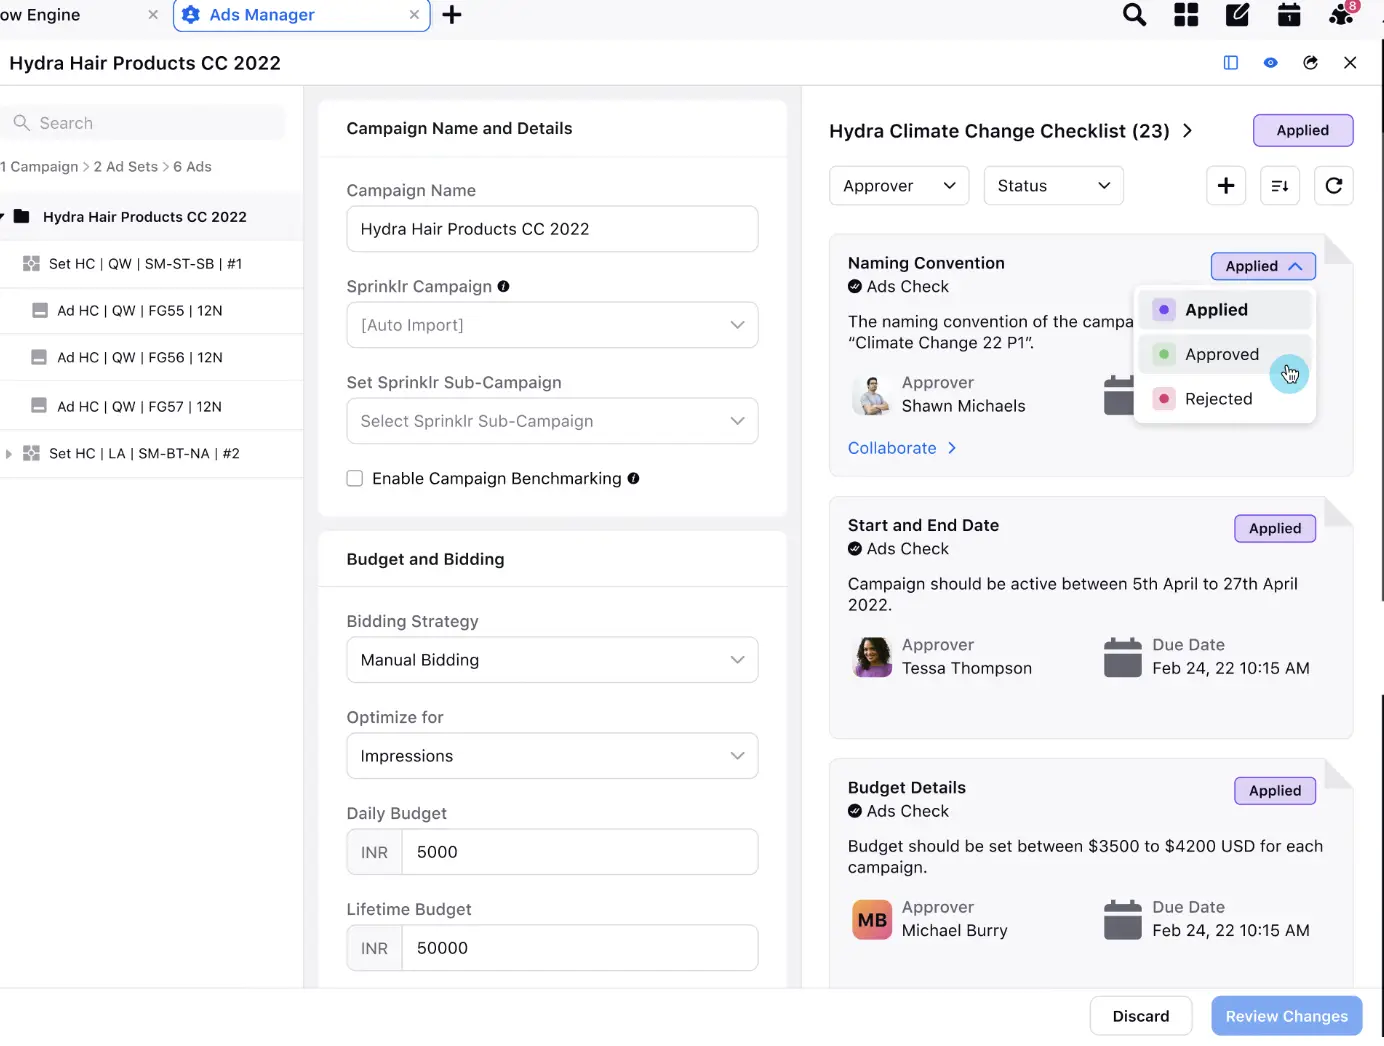
Task: Click the Collaborate link
Action: pos(902,448)
